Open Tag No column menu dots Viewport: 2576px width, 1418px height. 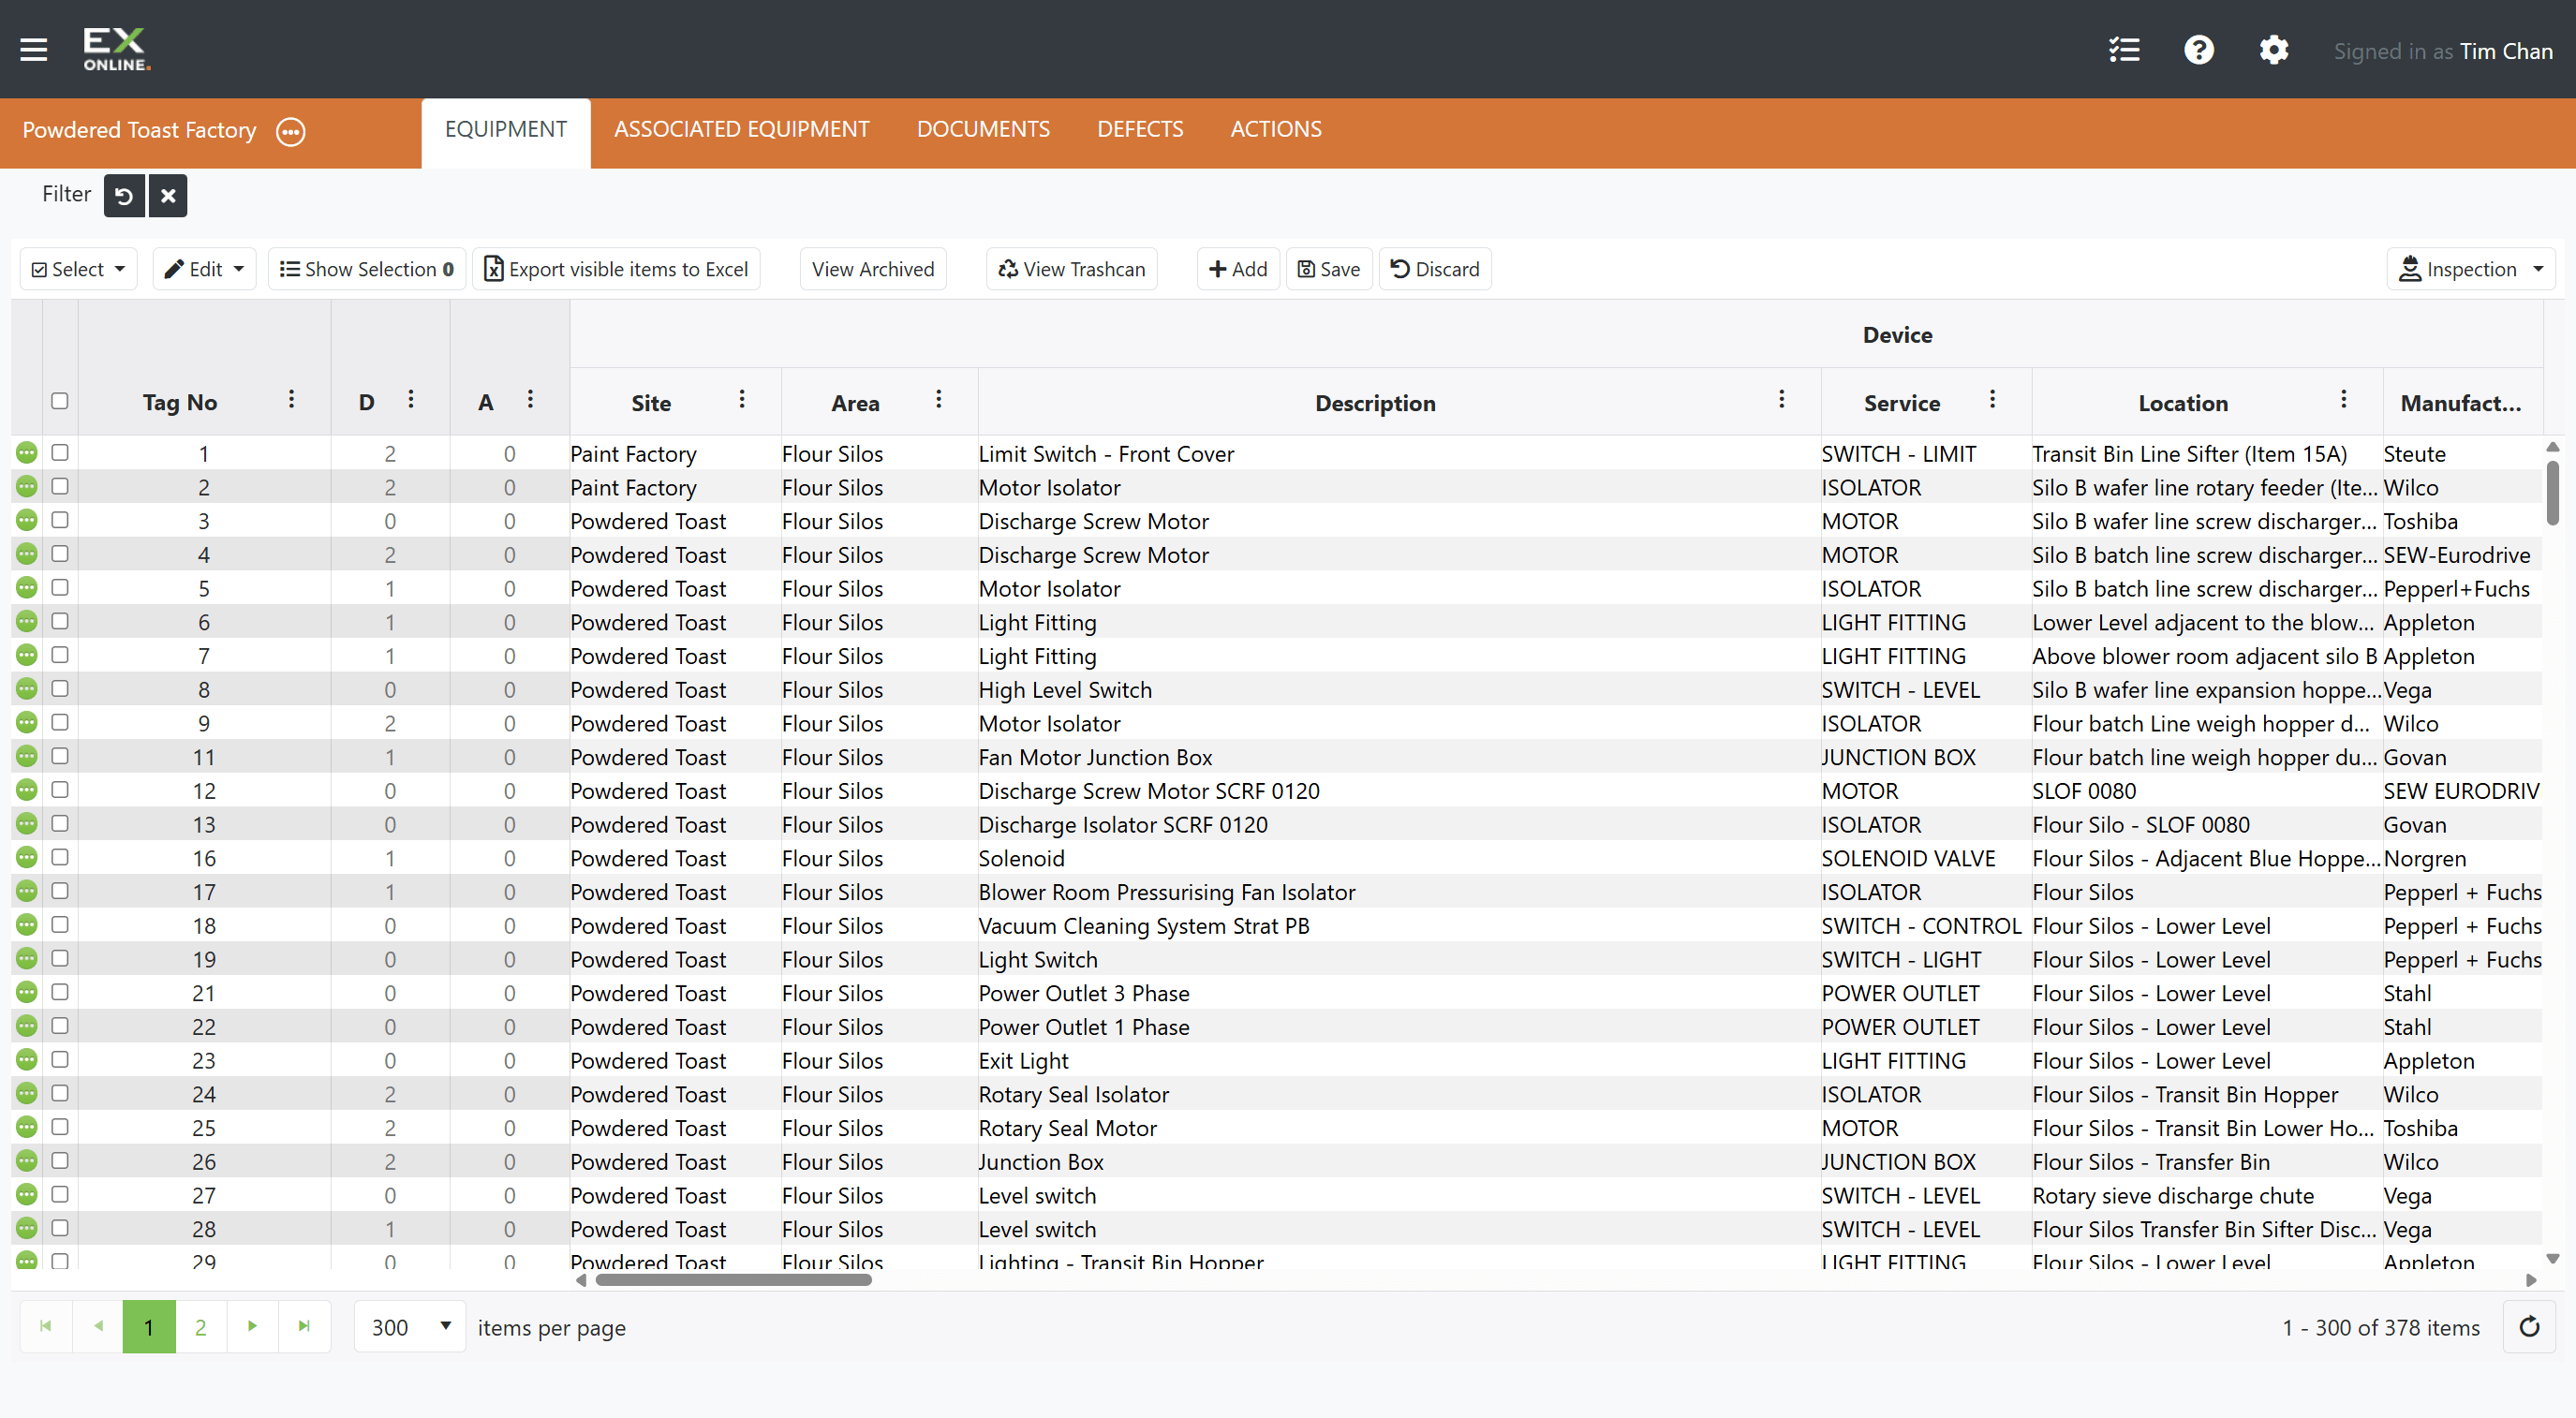click(x=291, y=400)
